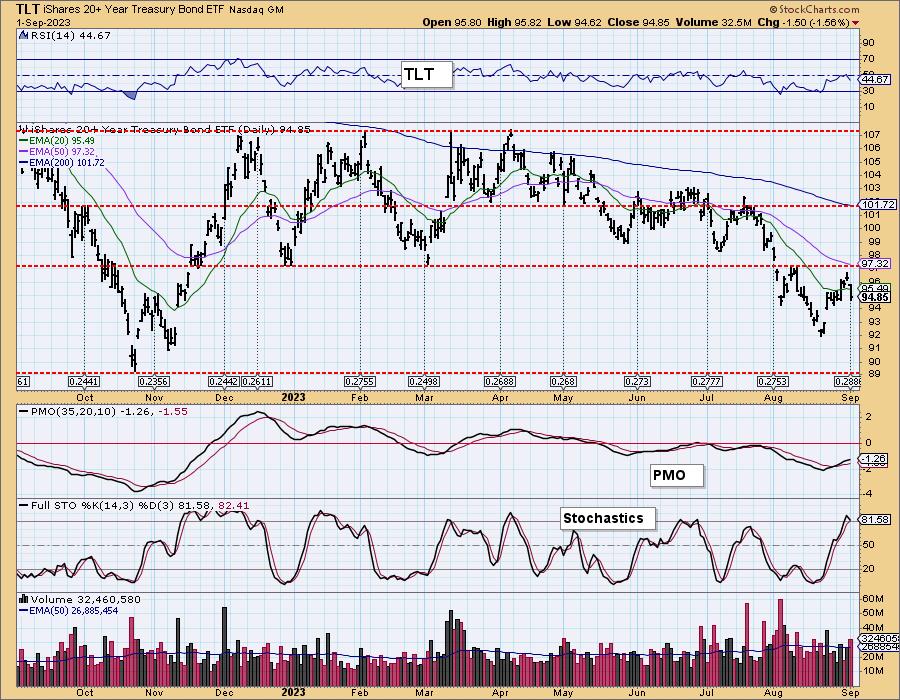The height and width of the screenshot is (700, 900).
Task: Click the EMA(50) 97.32 legend entry
Action: (57, 151)
